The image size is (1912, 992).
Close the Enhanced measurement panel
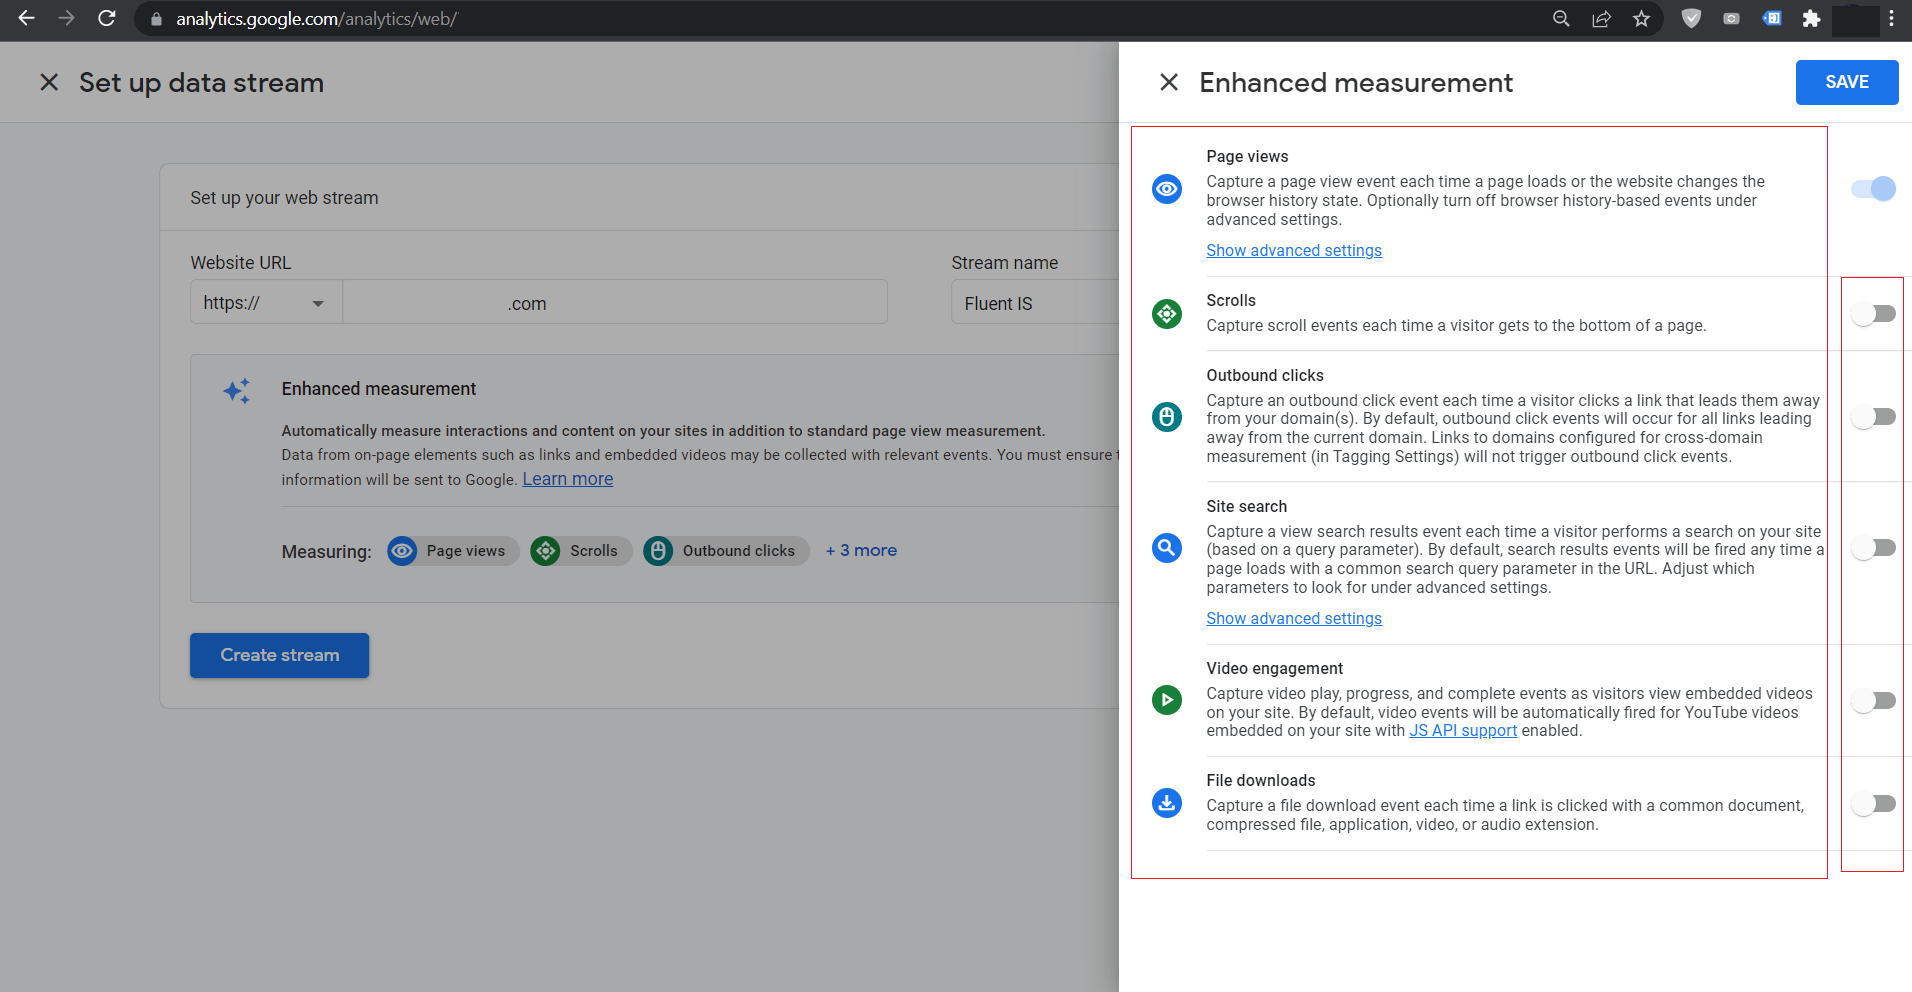point(1168,82)
